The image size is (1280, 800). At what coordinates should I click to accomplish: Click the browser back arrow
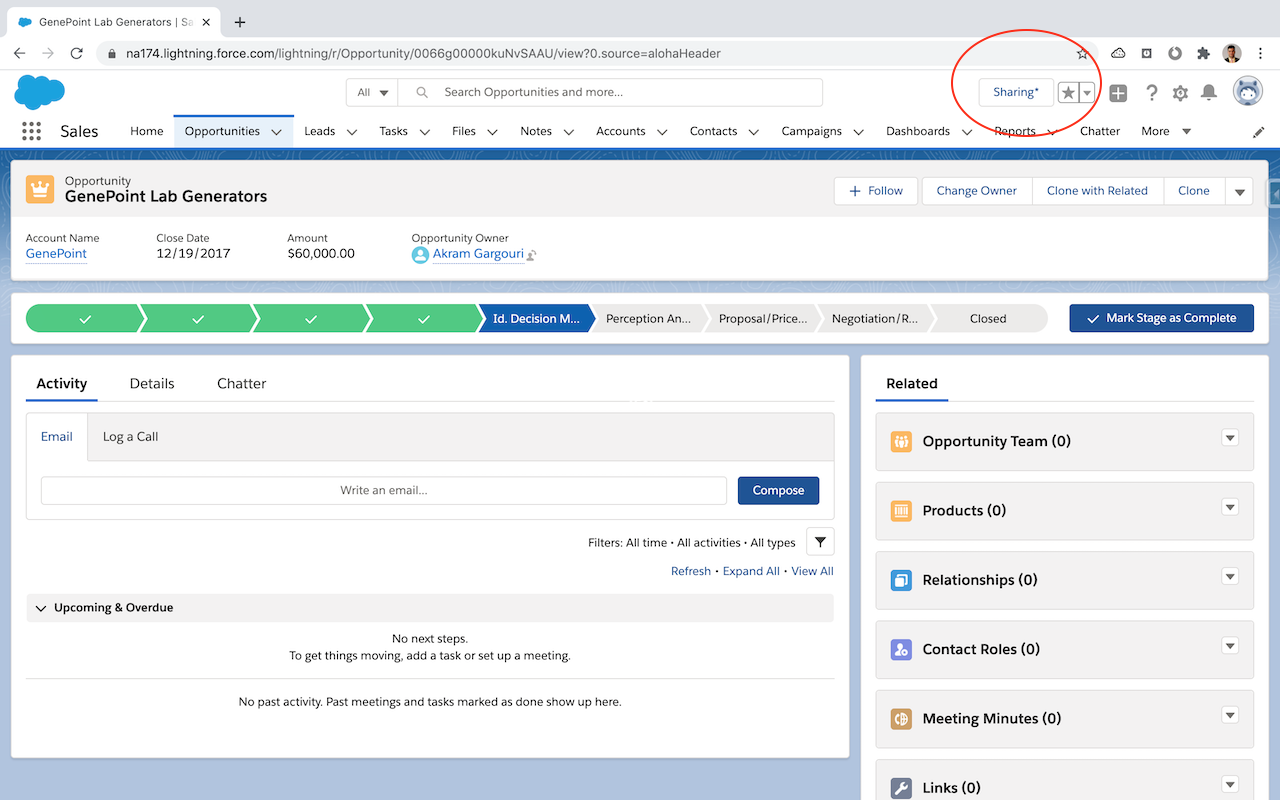point(20,53)
